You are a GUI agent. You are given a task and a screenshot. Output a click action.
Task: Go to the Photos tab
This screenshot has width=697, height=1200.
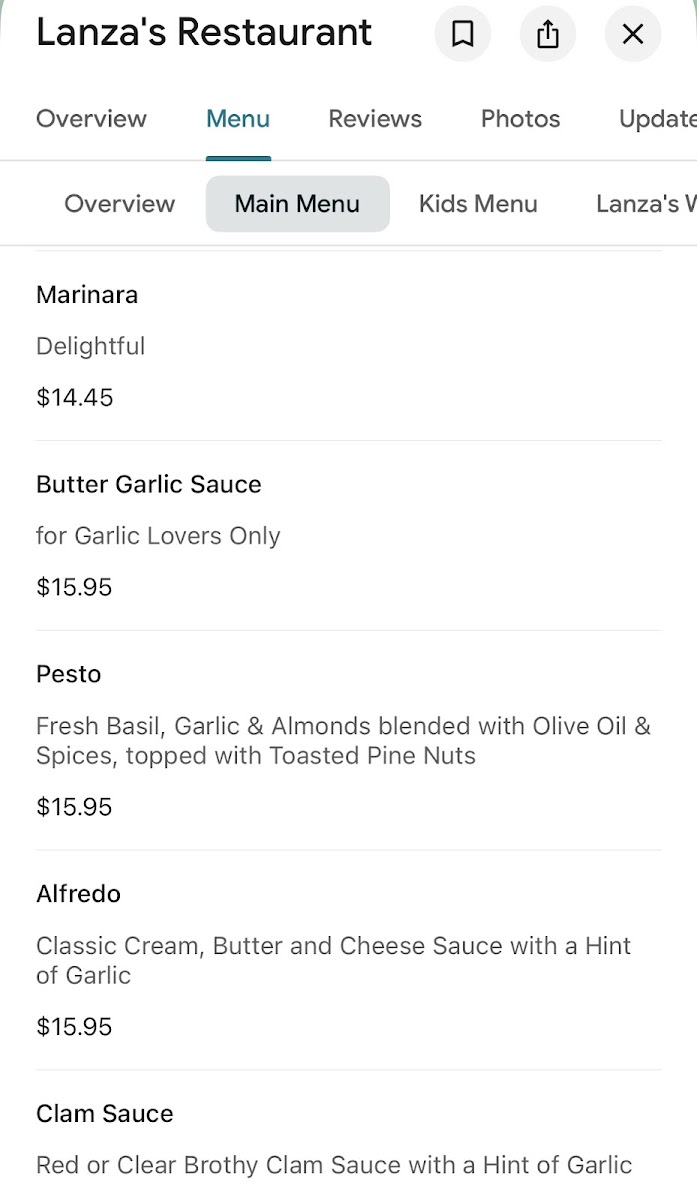pos(520,119)
